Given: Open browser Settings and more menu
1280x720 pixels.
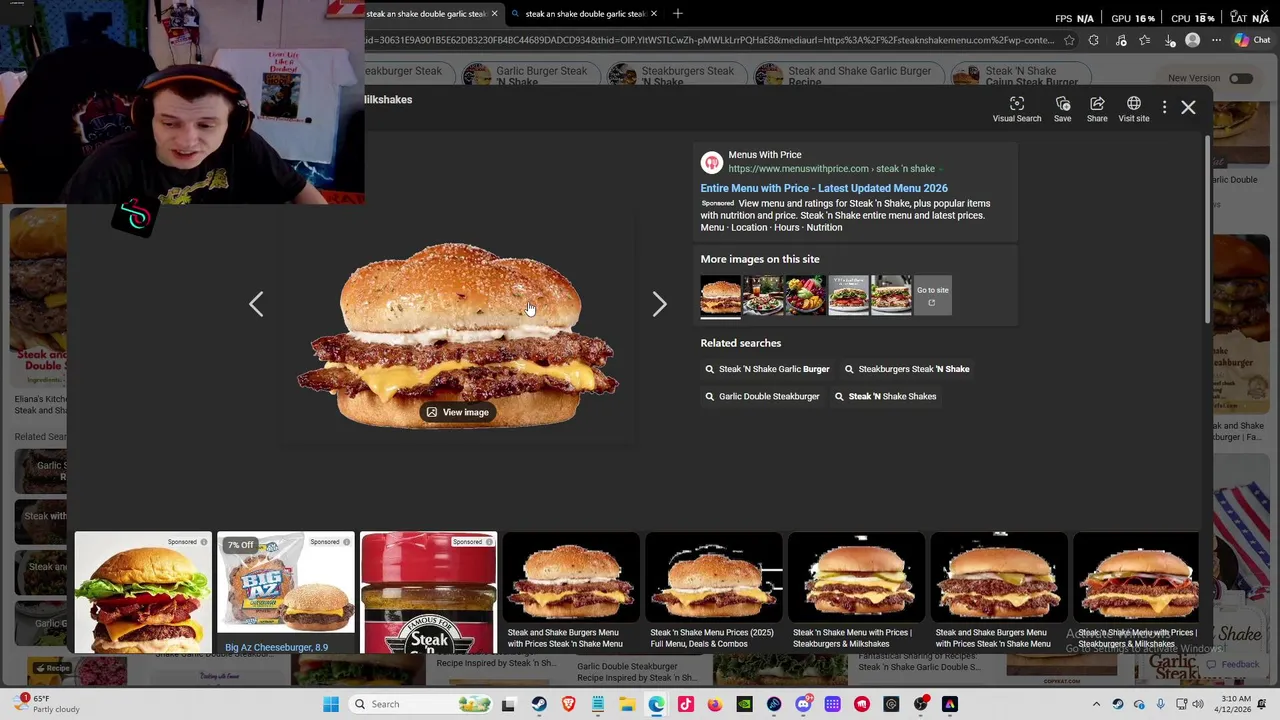Looking at the screenshot, I should coord(1216,40).
